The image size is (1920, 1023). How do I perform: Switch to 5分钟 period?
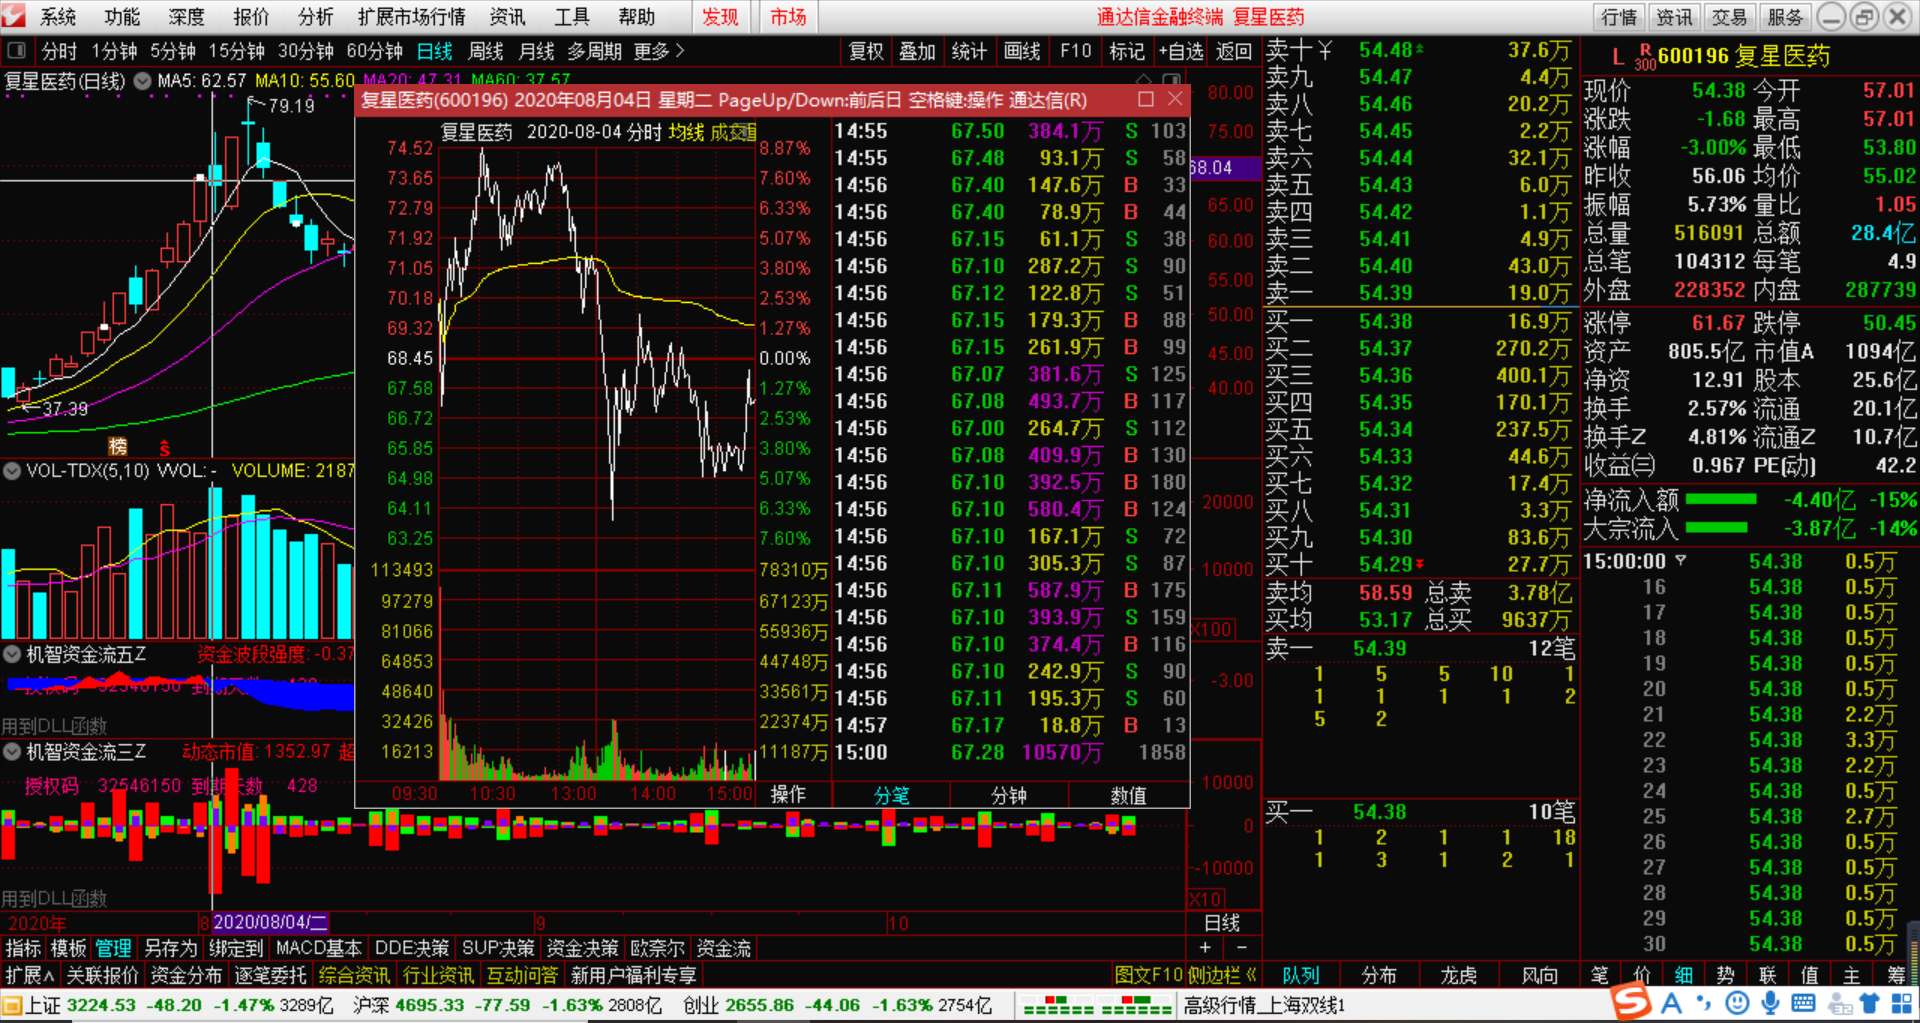173,50
